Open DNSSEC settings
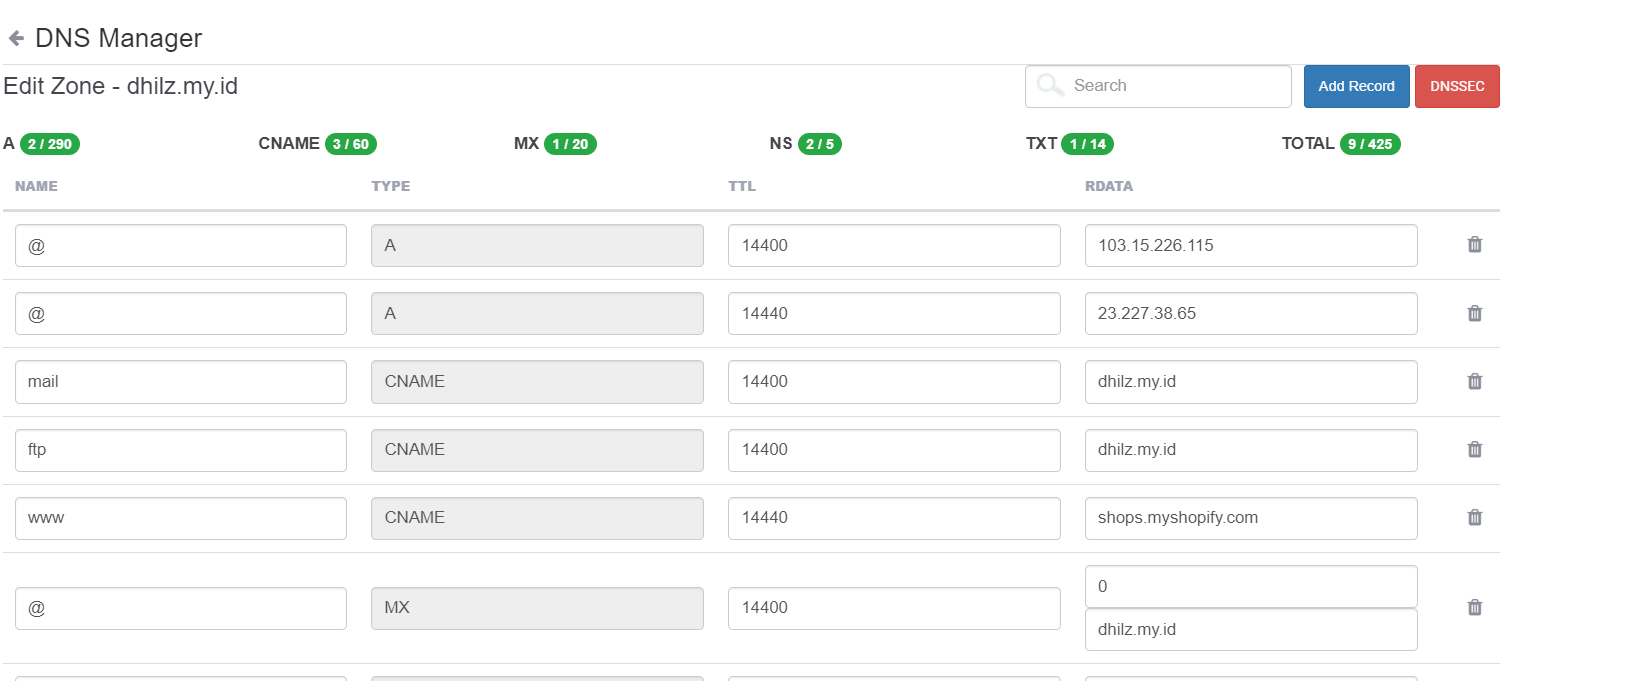 1457,86
